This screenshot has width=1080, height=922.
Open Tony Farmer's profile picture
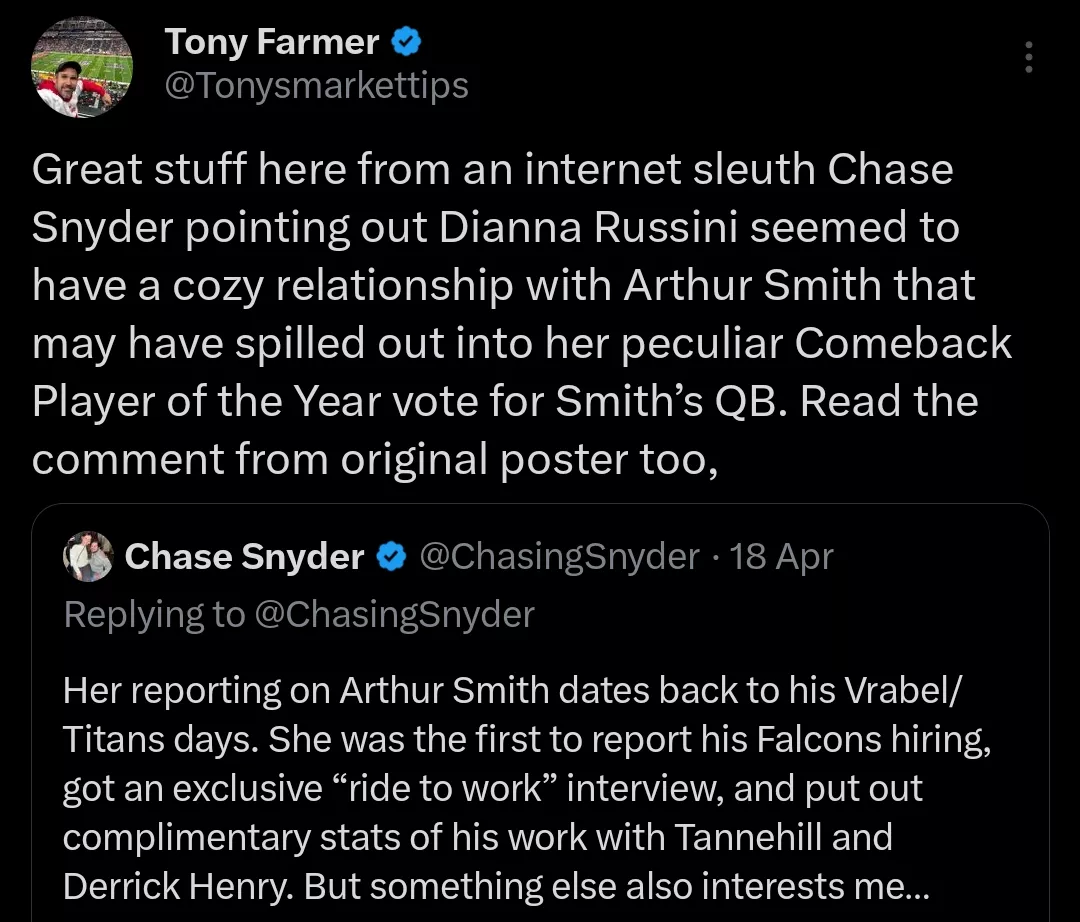pos(83,66)
